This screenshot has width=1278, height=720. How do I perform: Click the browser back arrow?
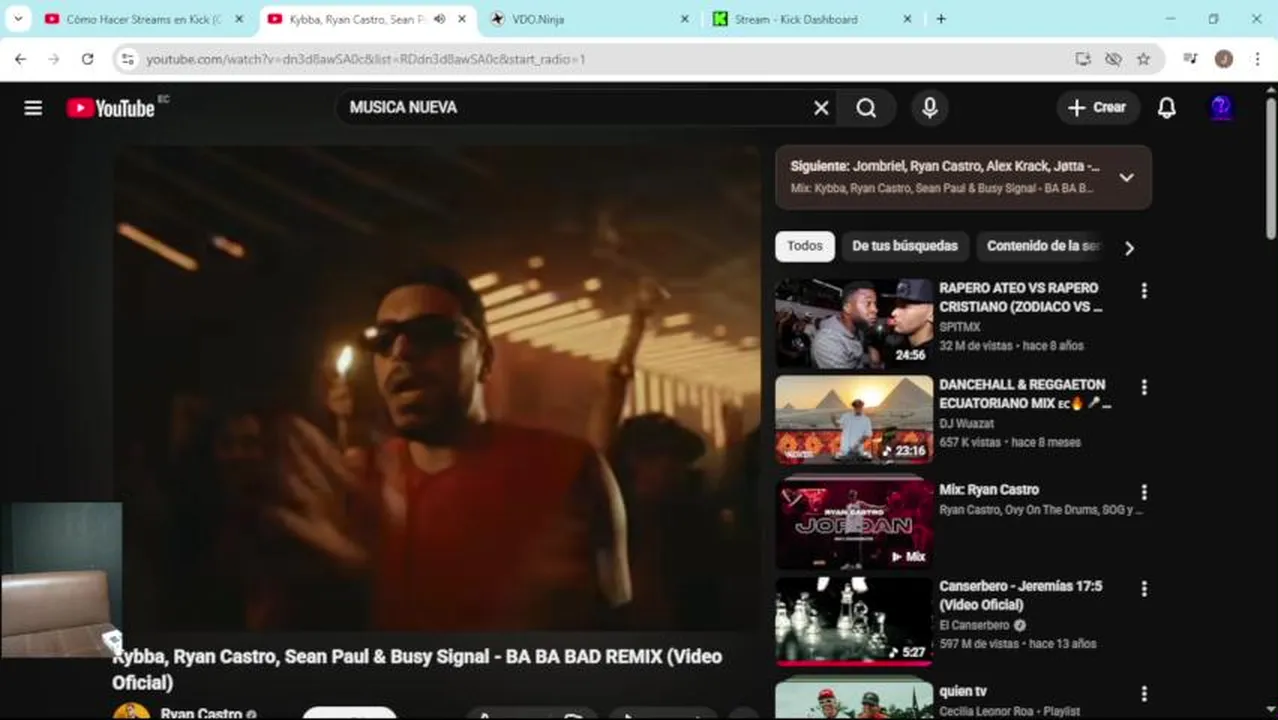point(22,59)
